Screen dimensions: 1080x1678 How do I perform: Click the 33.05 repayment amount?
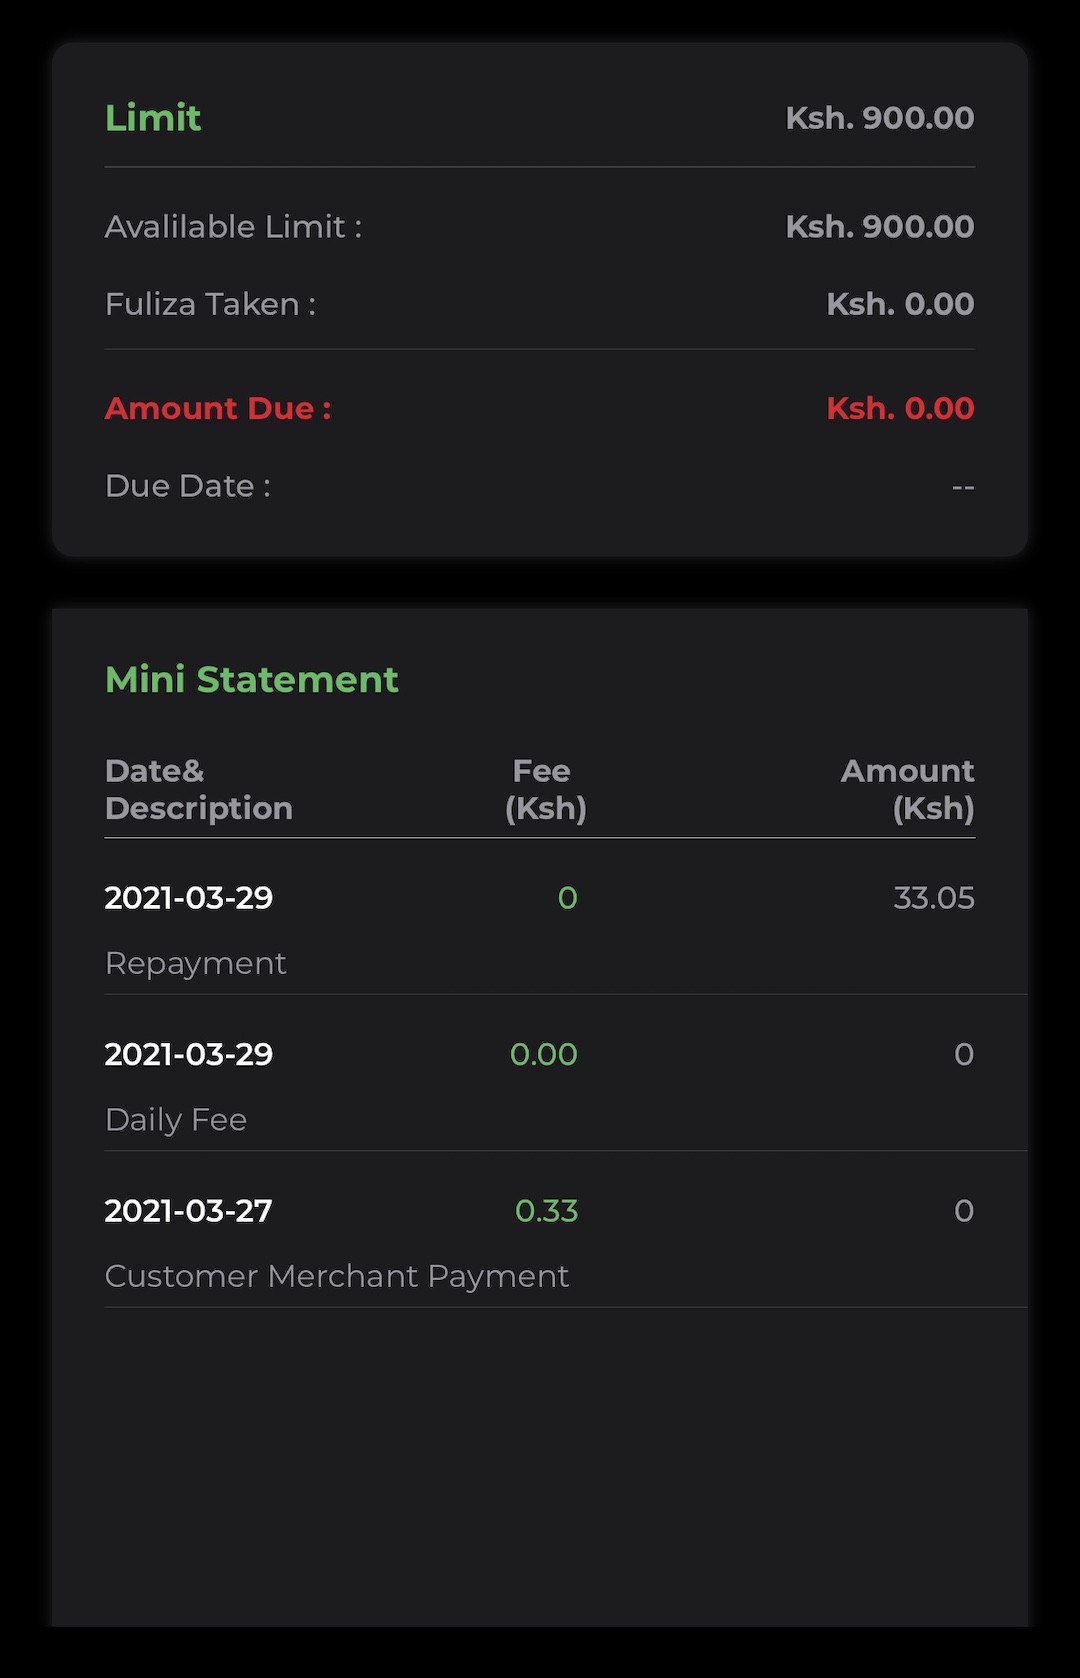point(933,898)
